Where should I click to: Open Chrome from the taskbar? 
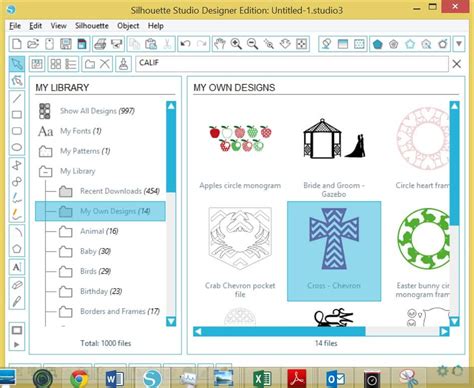[x=79, y=379]
